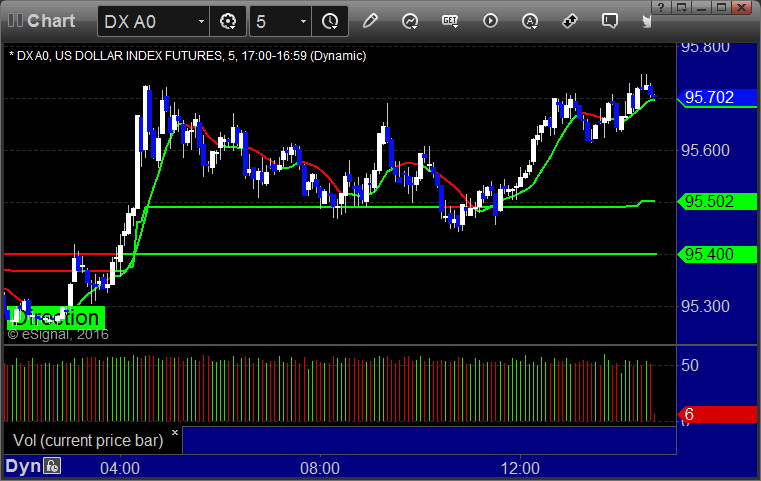Click the 95.300 price axis label
This screenshot has height=481, width=761.
pyautogui.click(x=705, y=306)
